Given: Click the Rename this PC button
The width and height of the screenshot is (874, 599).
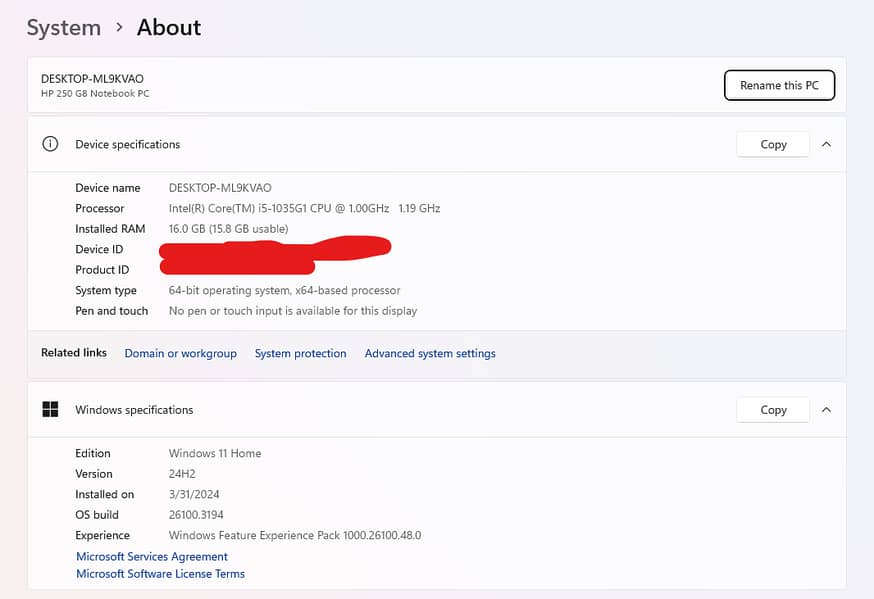Looking at the screenshot, I should (779, 86).
